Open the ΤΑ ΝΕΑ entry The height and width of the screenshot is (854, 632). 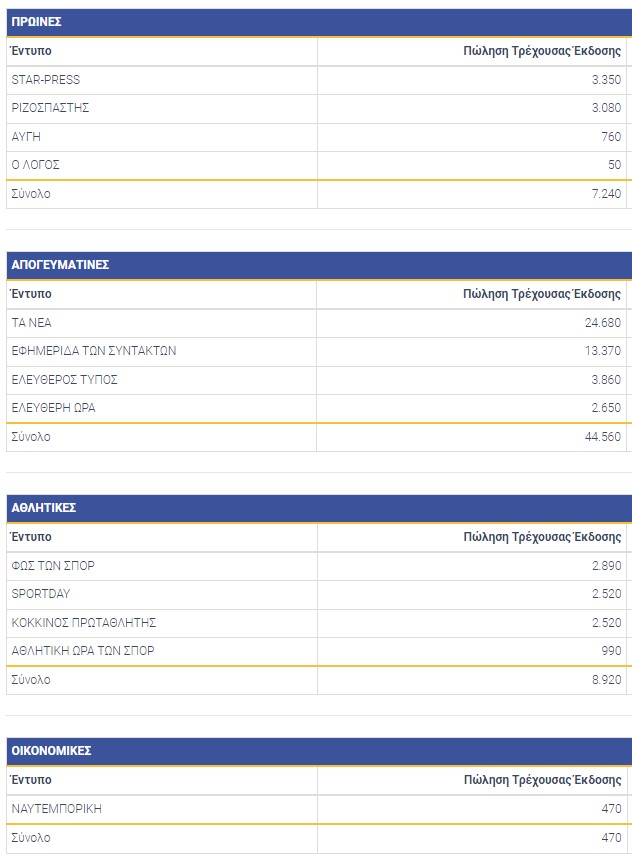click(x=31, y=323)
